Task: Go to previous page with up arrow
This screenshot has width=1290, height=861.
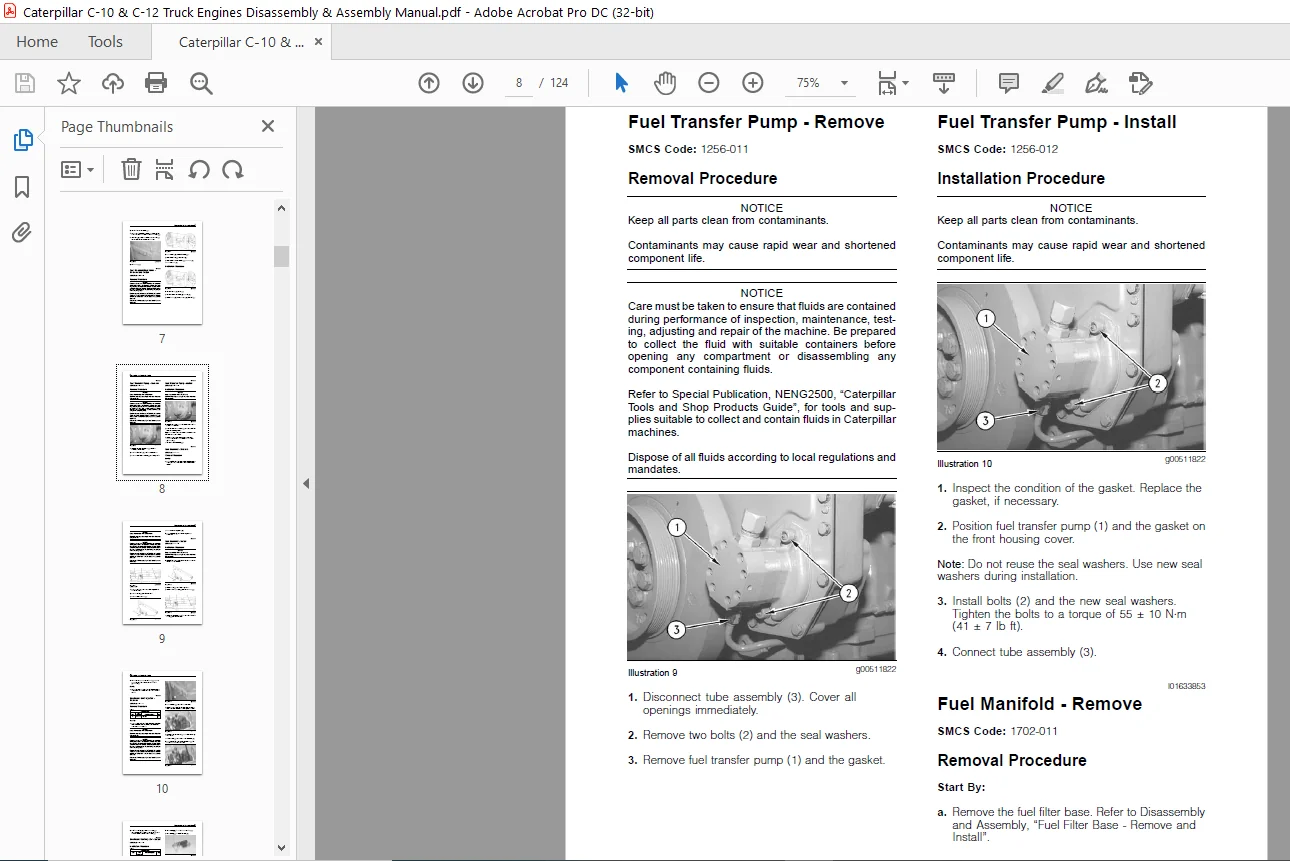Action: [x=429, y=83]
